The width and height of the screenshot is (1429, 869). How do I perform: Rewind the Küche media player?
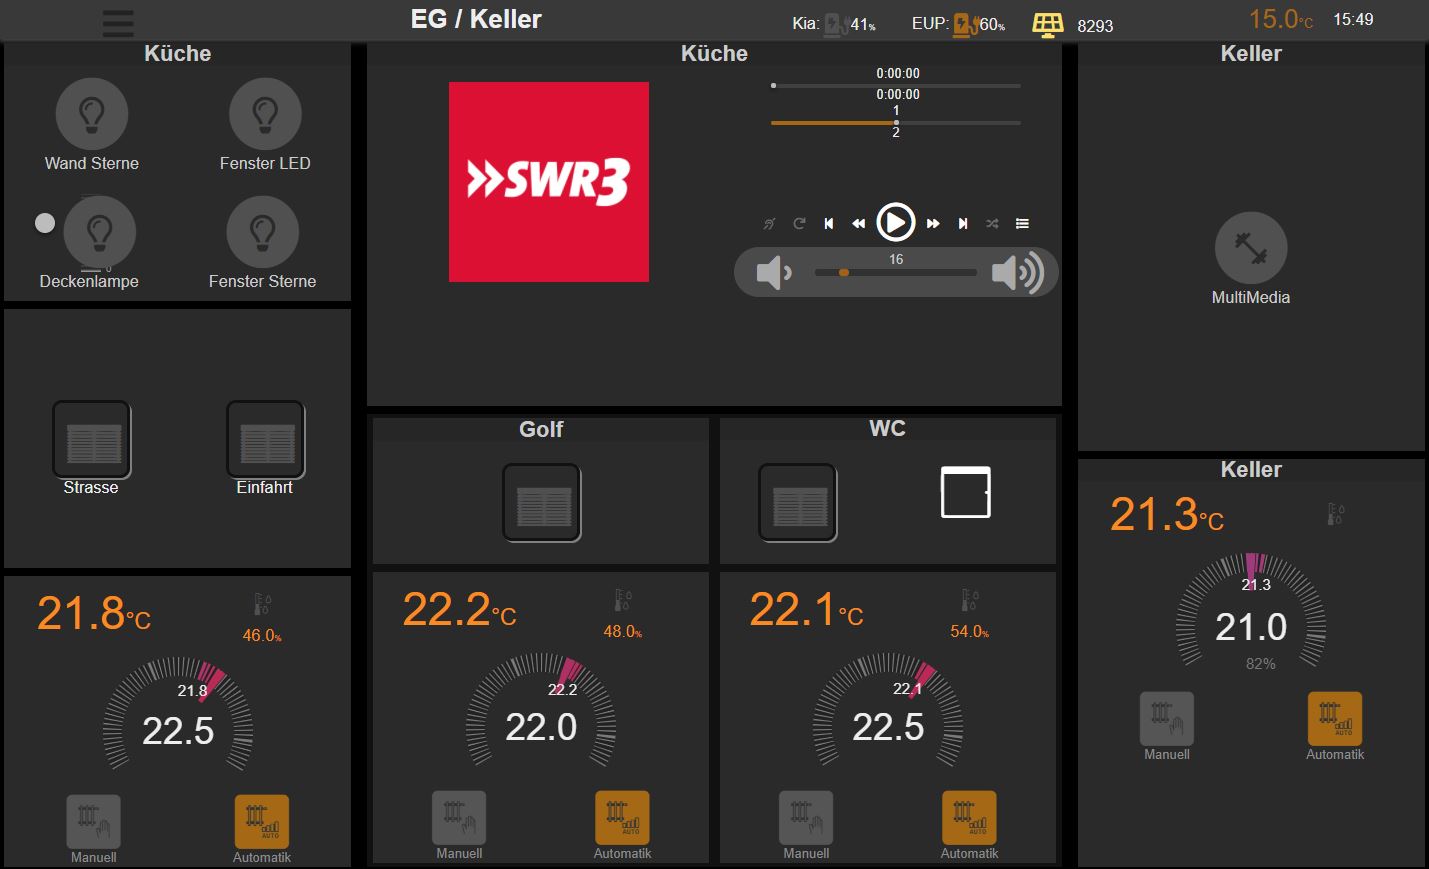tap(858, 223)
